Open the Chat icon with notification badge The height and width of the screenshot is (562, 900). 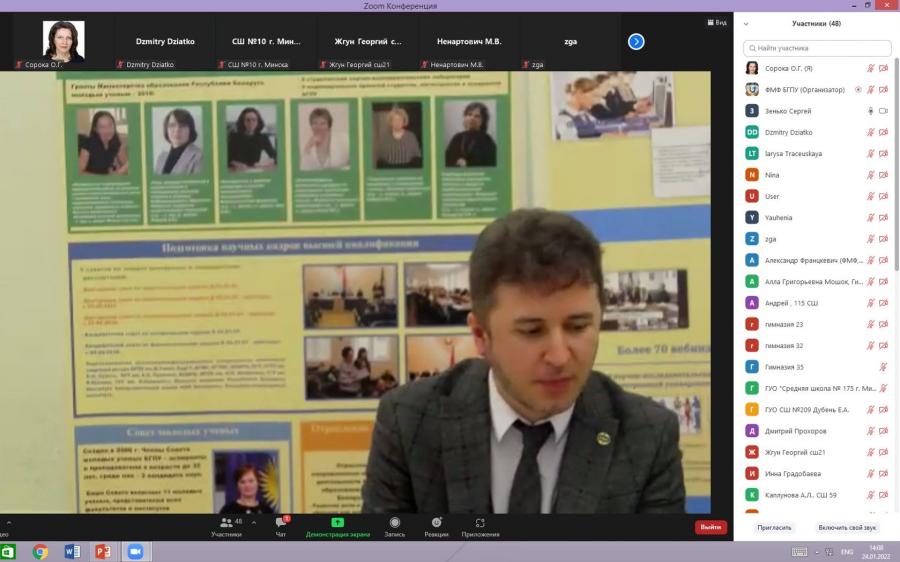[x=281, y=522]
